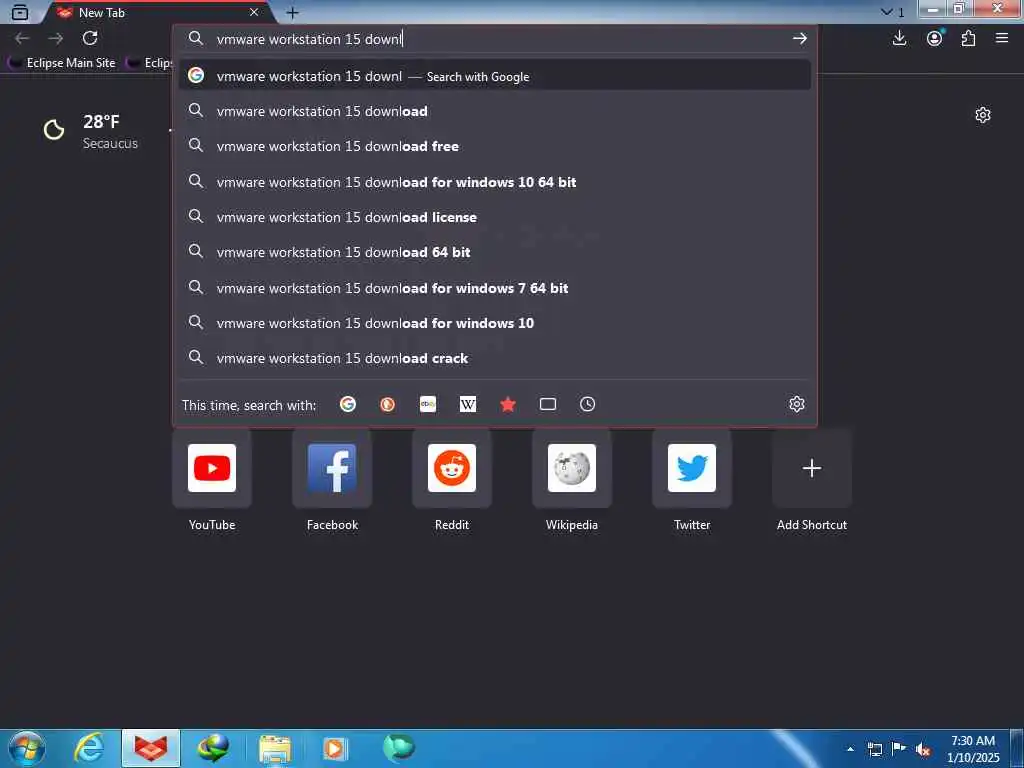This screenshot has width=1024, height=768.
Task: Open the Extensions puzzle icon
Action: (968, 39)
